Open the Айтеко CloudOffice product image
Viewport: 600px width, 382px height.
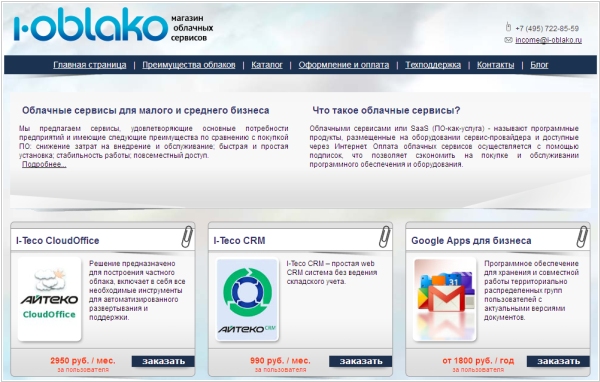pyautogui.click(x=49, y=299)
